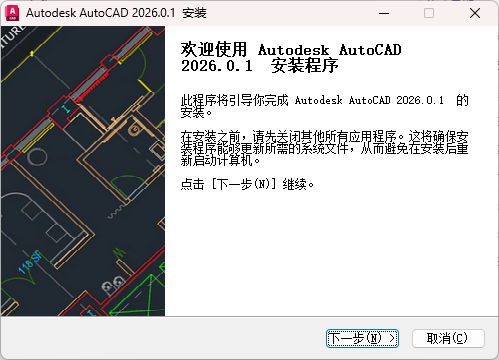
Task: Click the text 点击 [下一步(N)] 继续
Action: 247,184
